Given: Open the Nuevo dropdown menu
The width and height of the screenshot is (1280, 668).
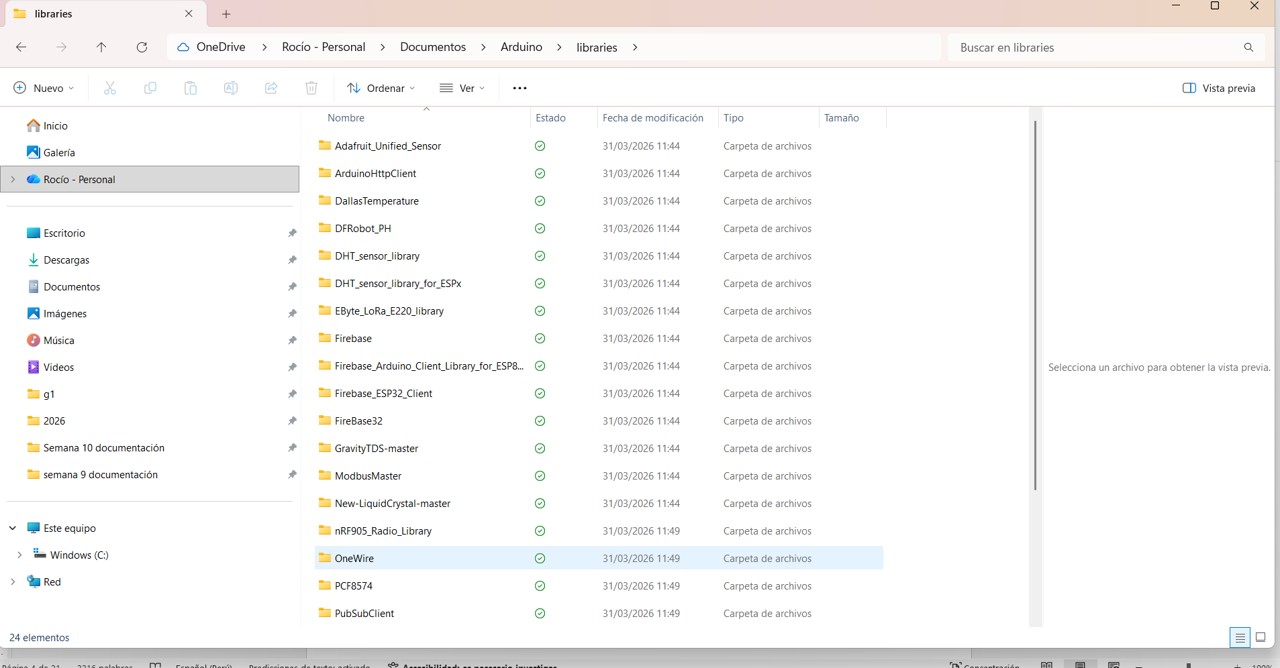Looking at the screenshot, I should click(x=44, y=88).
